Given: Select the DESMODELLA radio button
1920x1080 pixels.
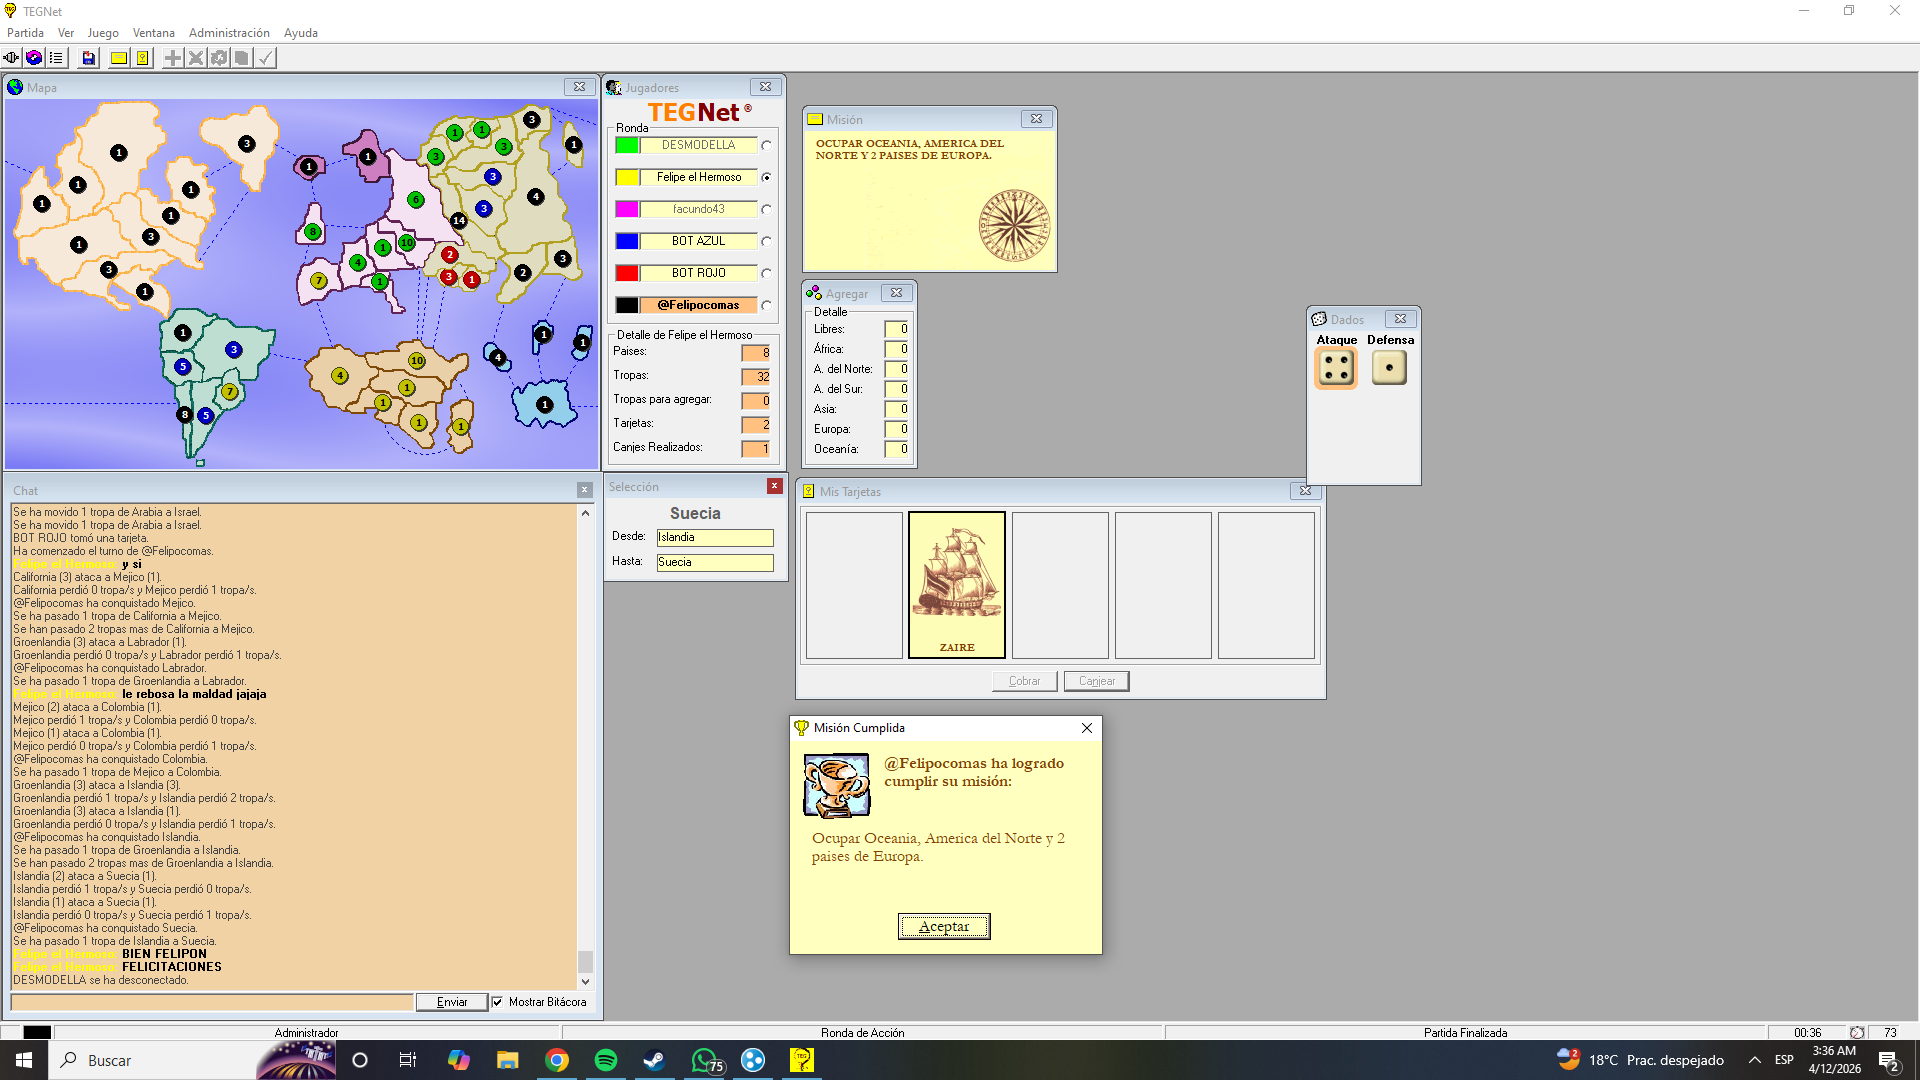Looking at the screenshot, I should click(767, 145).
